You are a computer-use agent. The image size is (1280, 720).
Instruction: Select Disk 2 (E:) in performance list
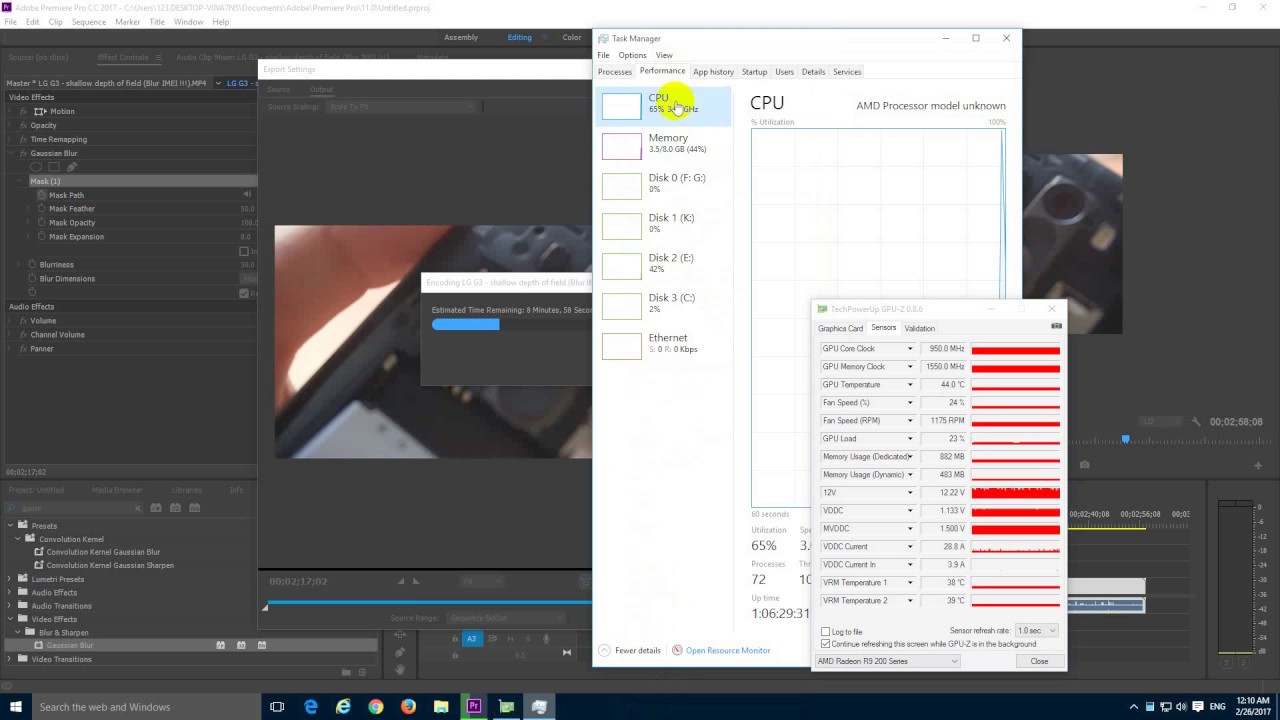click(664, 266)
